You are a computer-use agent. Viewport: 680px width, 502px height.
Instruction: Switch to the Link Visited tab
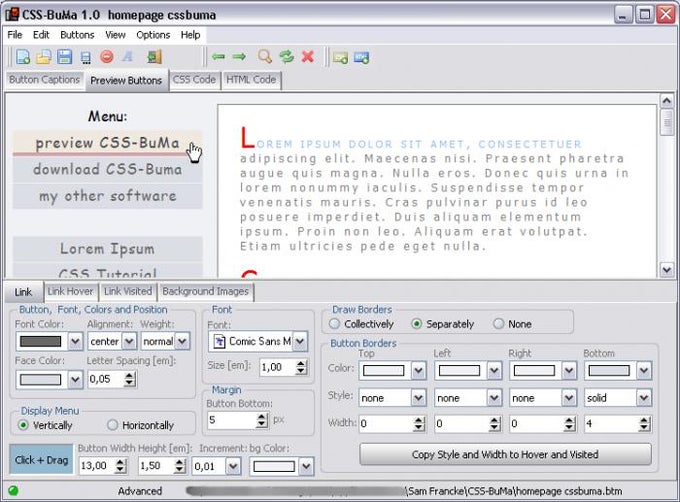click(x=128, y=291)
